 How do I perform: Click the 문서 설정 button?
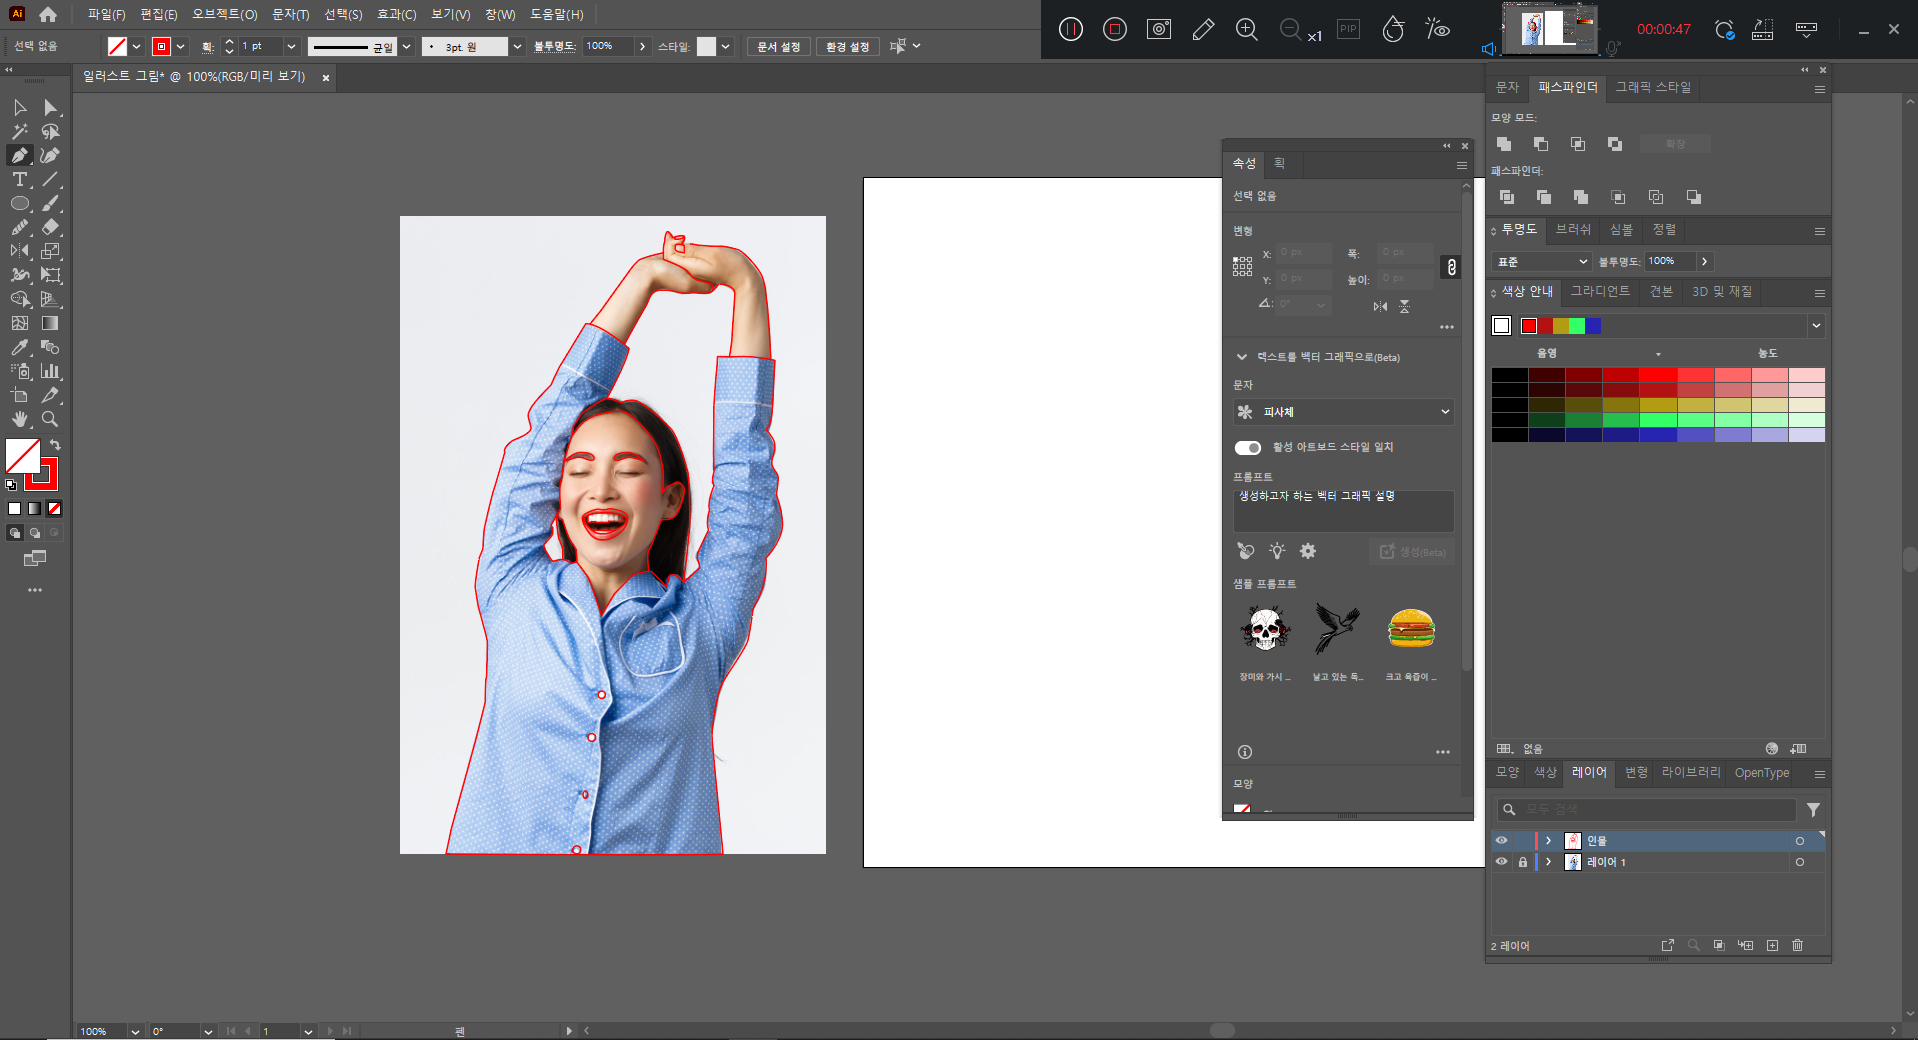778,47
